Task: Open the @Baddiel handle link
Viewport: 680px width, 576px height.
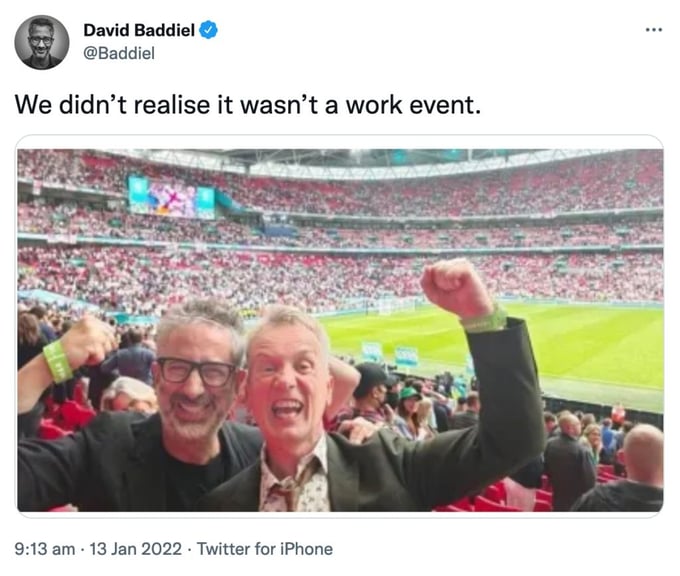Action: (x=118, y=53)
